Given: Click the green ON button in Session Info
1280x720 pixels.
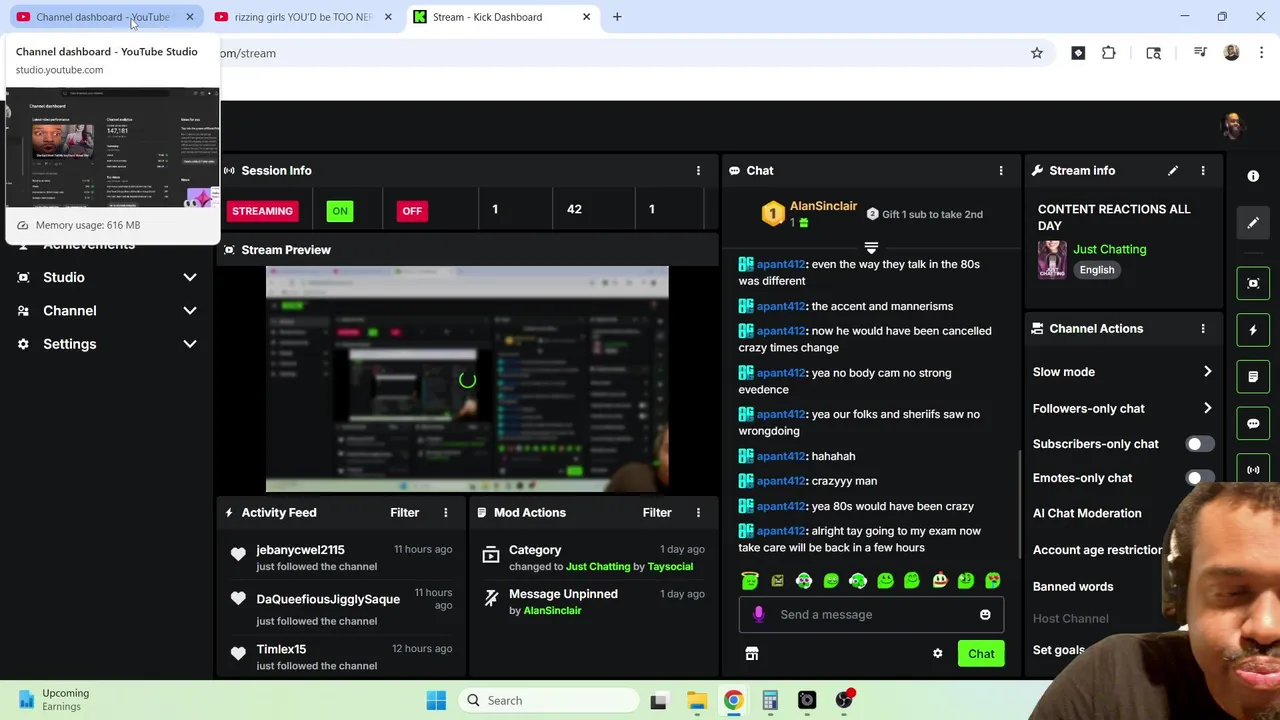Looking at the screenshot, I should (340, 211).
